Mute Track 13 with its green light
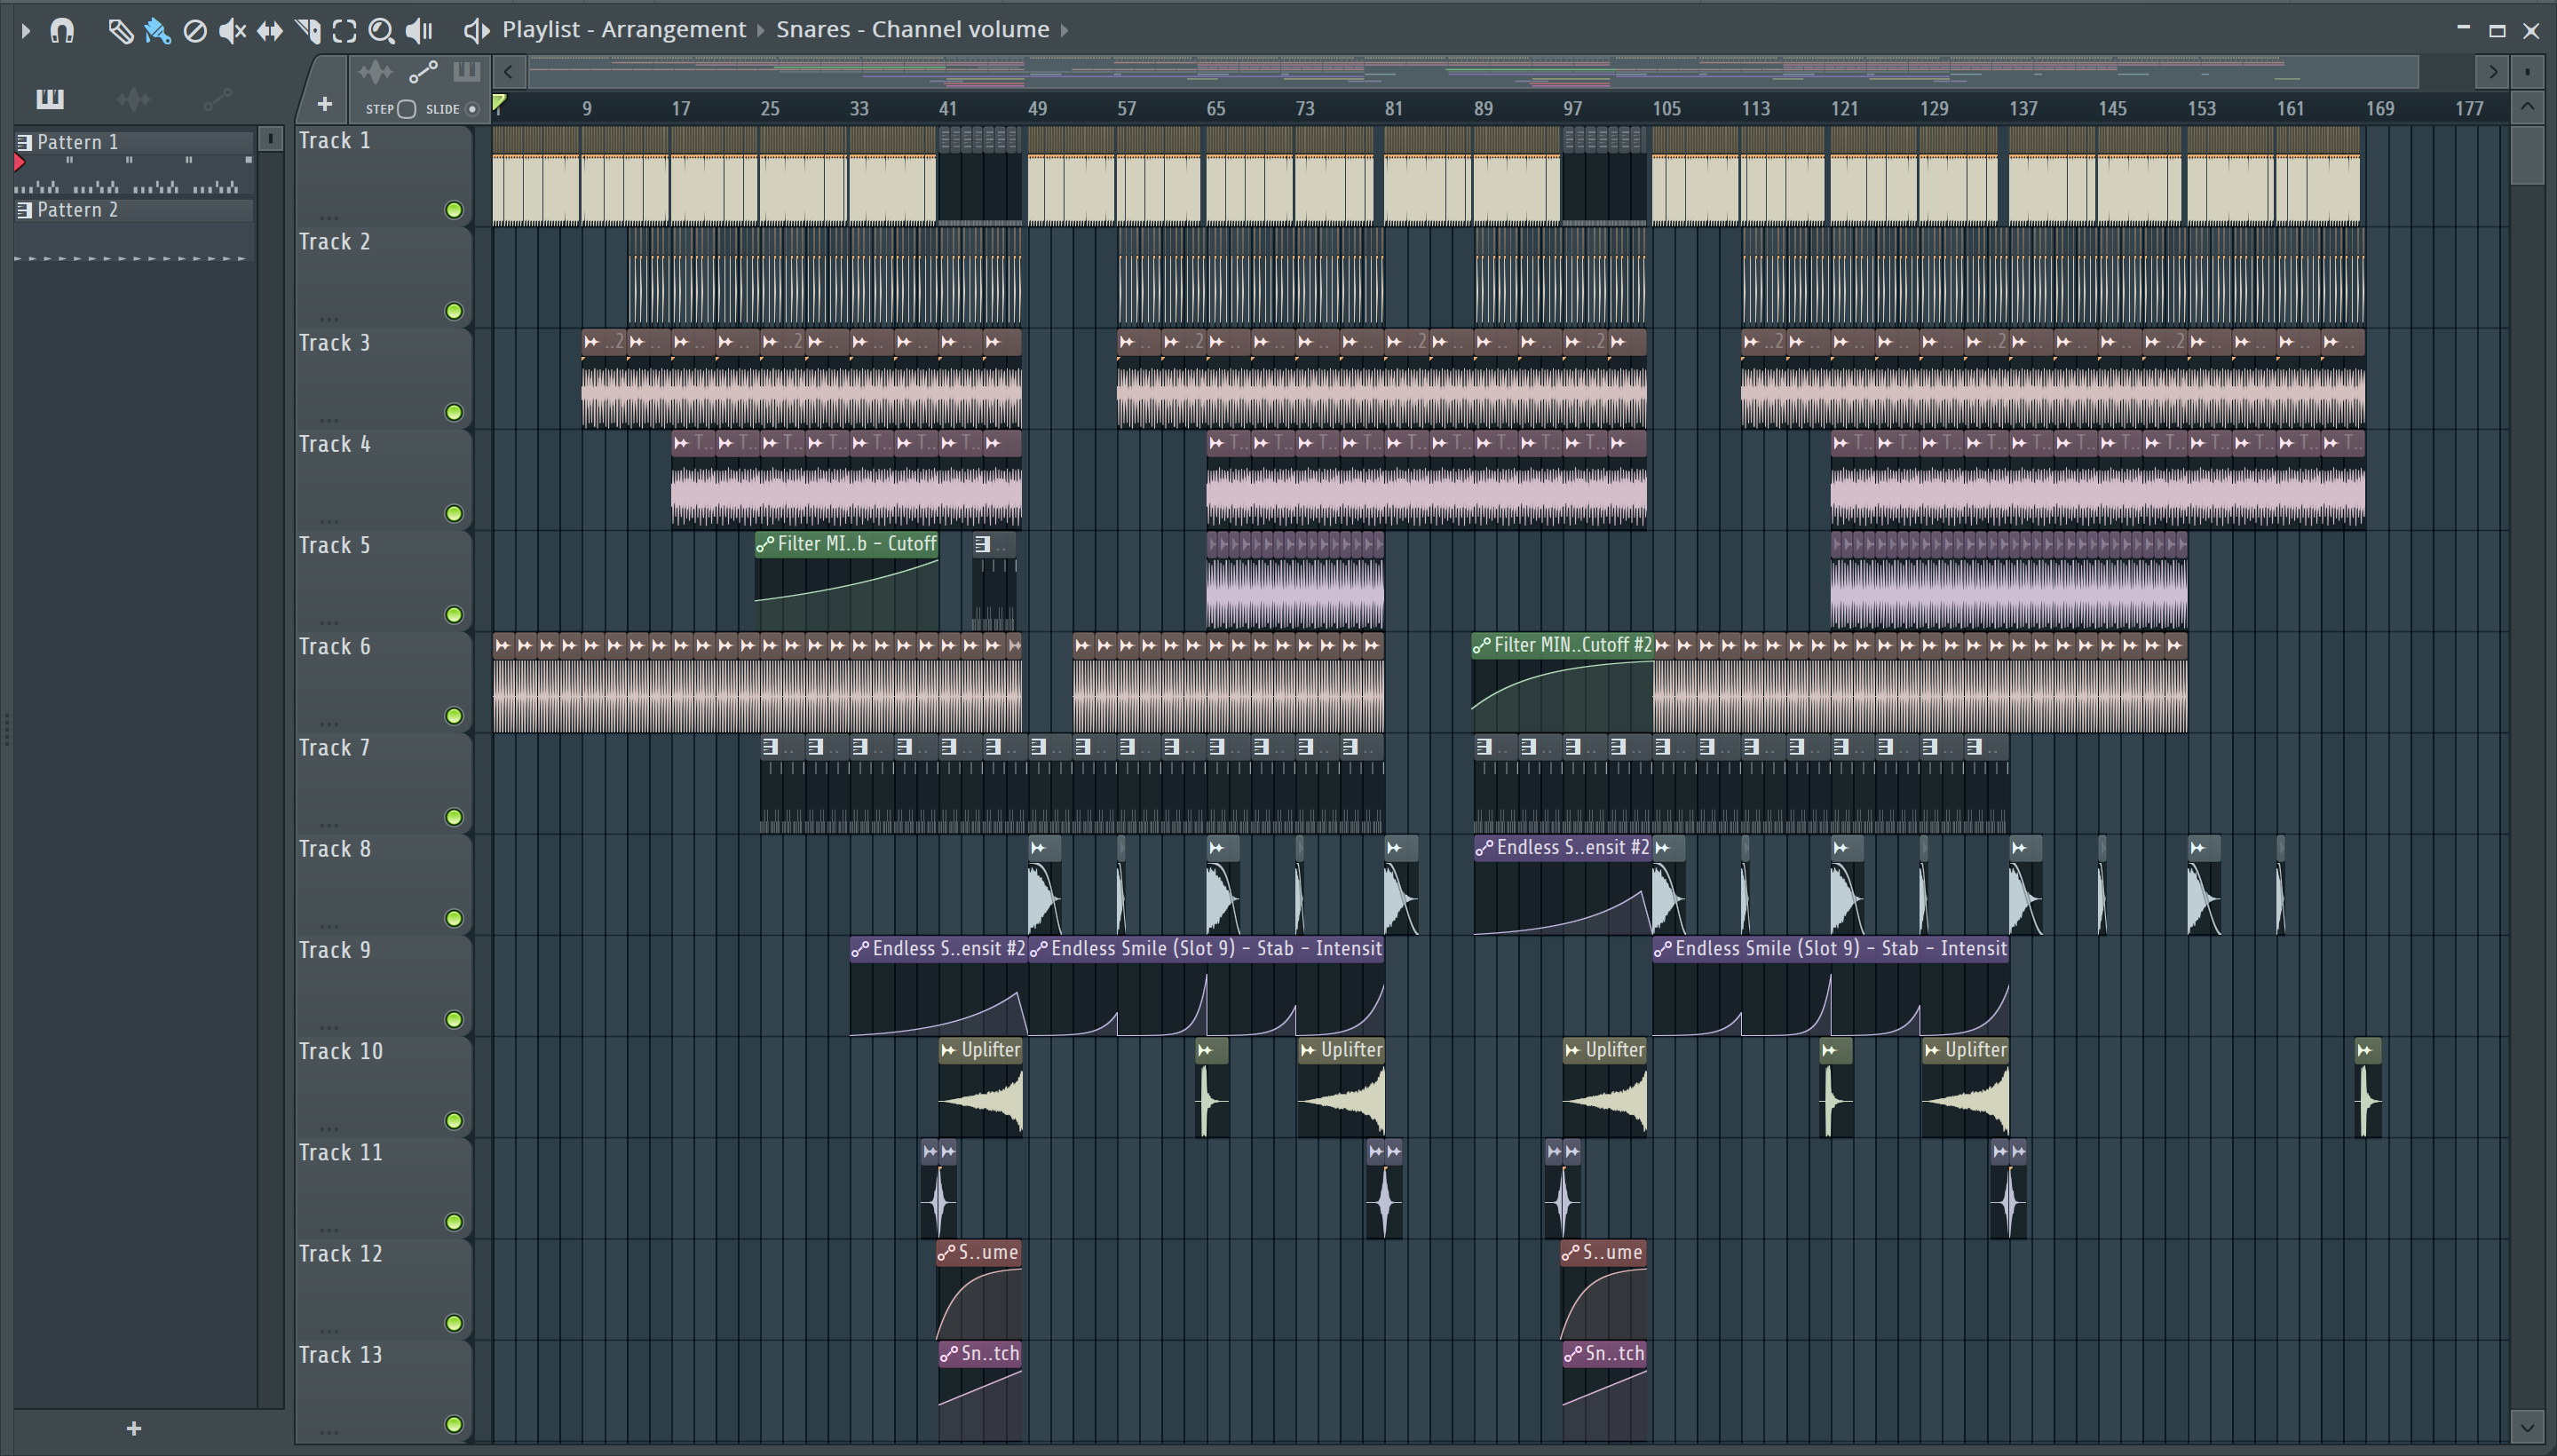Image resolution: width=2557 pixels, height=1456 pixels. click(x=454, y=1424)
